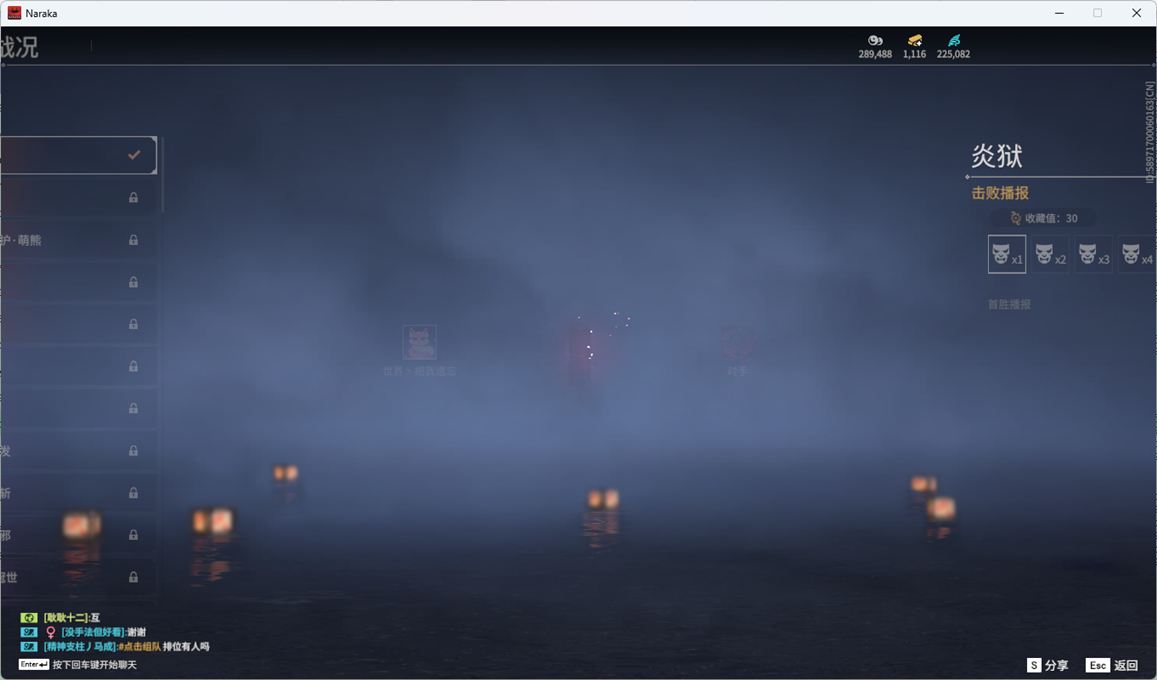
Task: Click the lock icon on the 发 row
Action: tap(134, 451)
